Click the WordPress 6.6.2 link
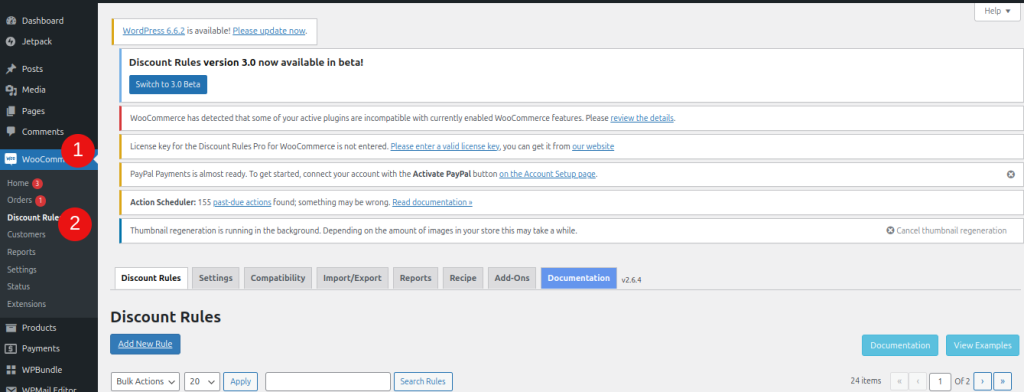 [153, 31]
